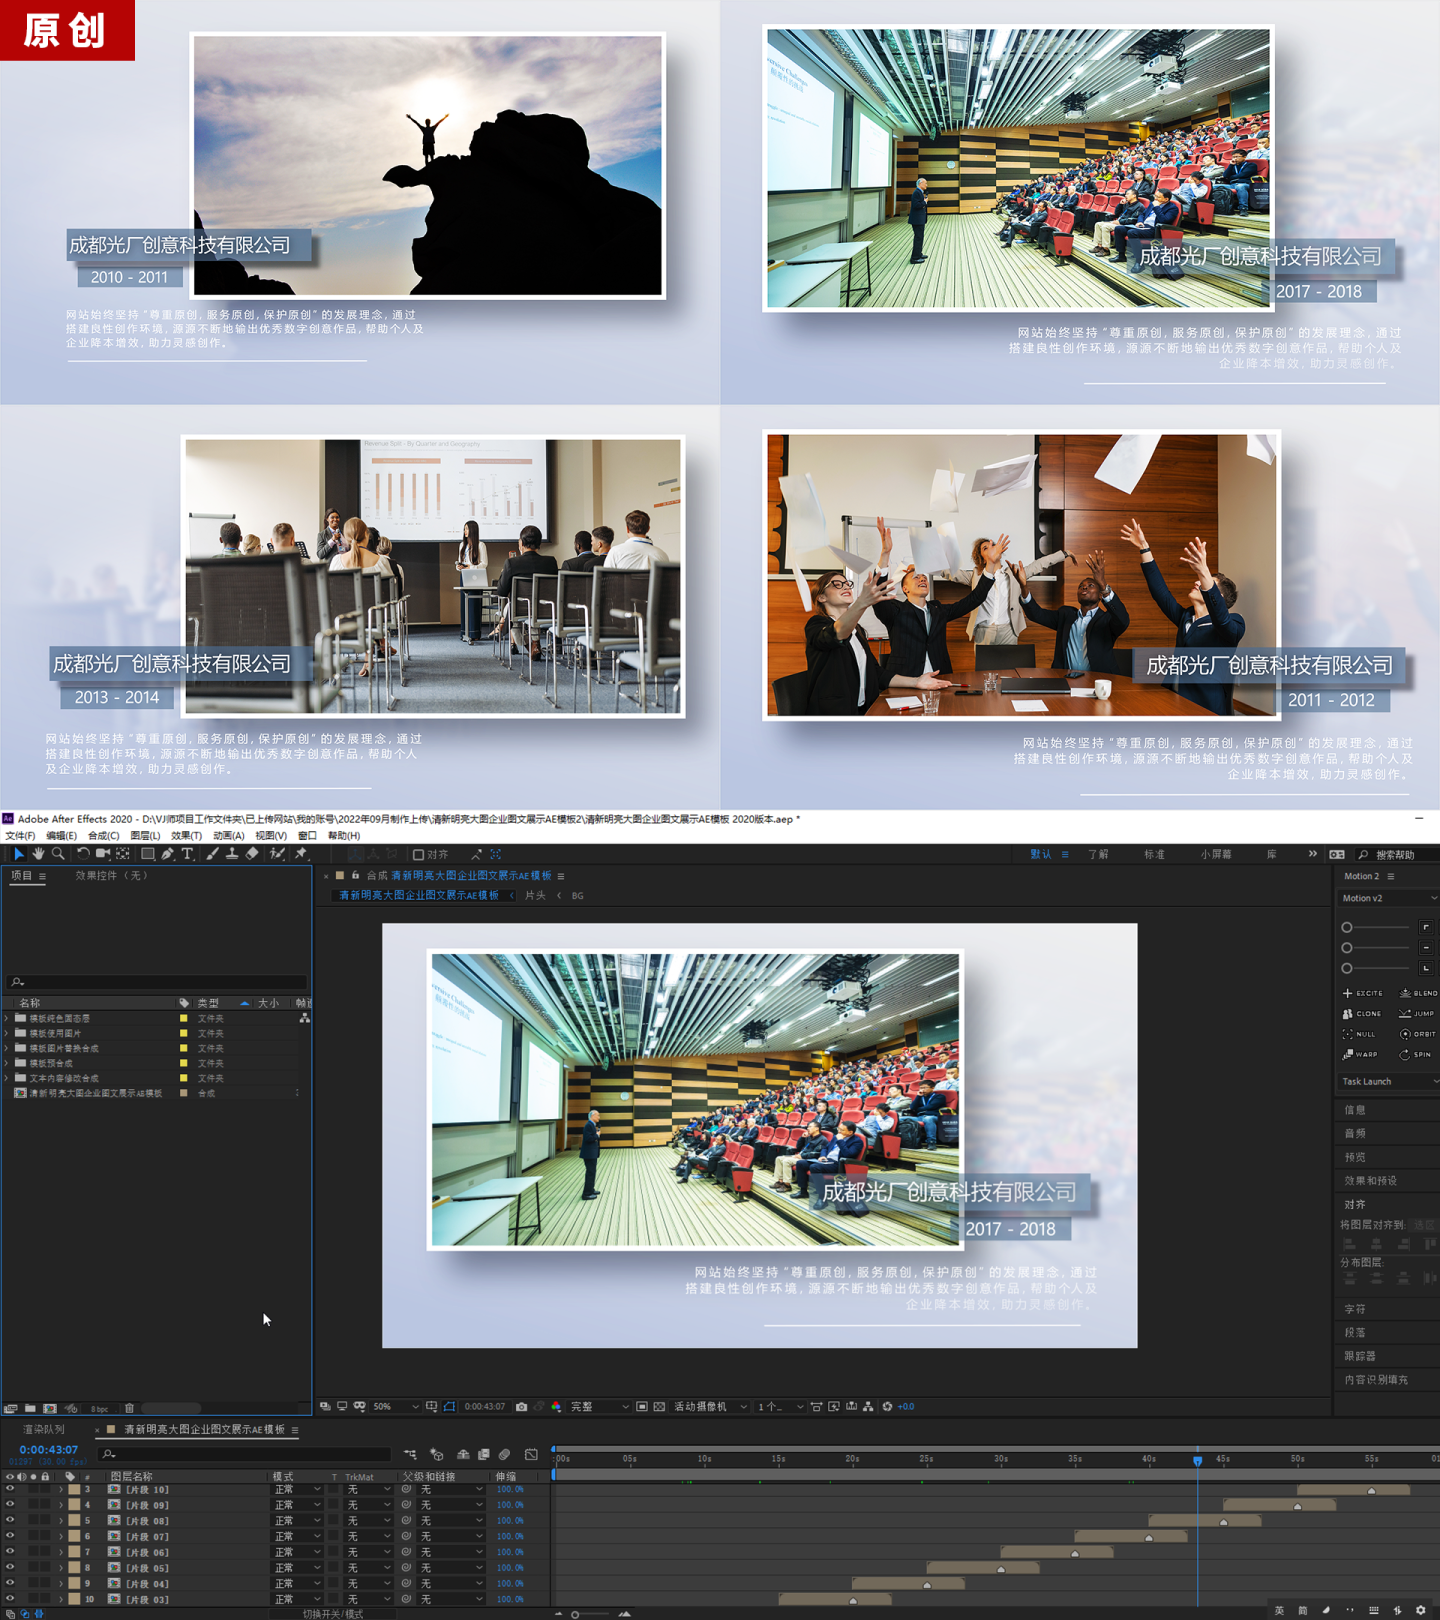
Task: Click the show channel RGB icon
Action: pos(556,1407)
